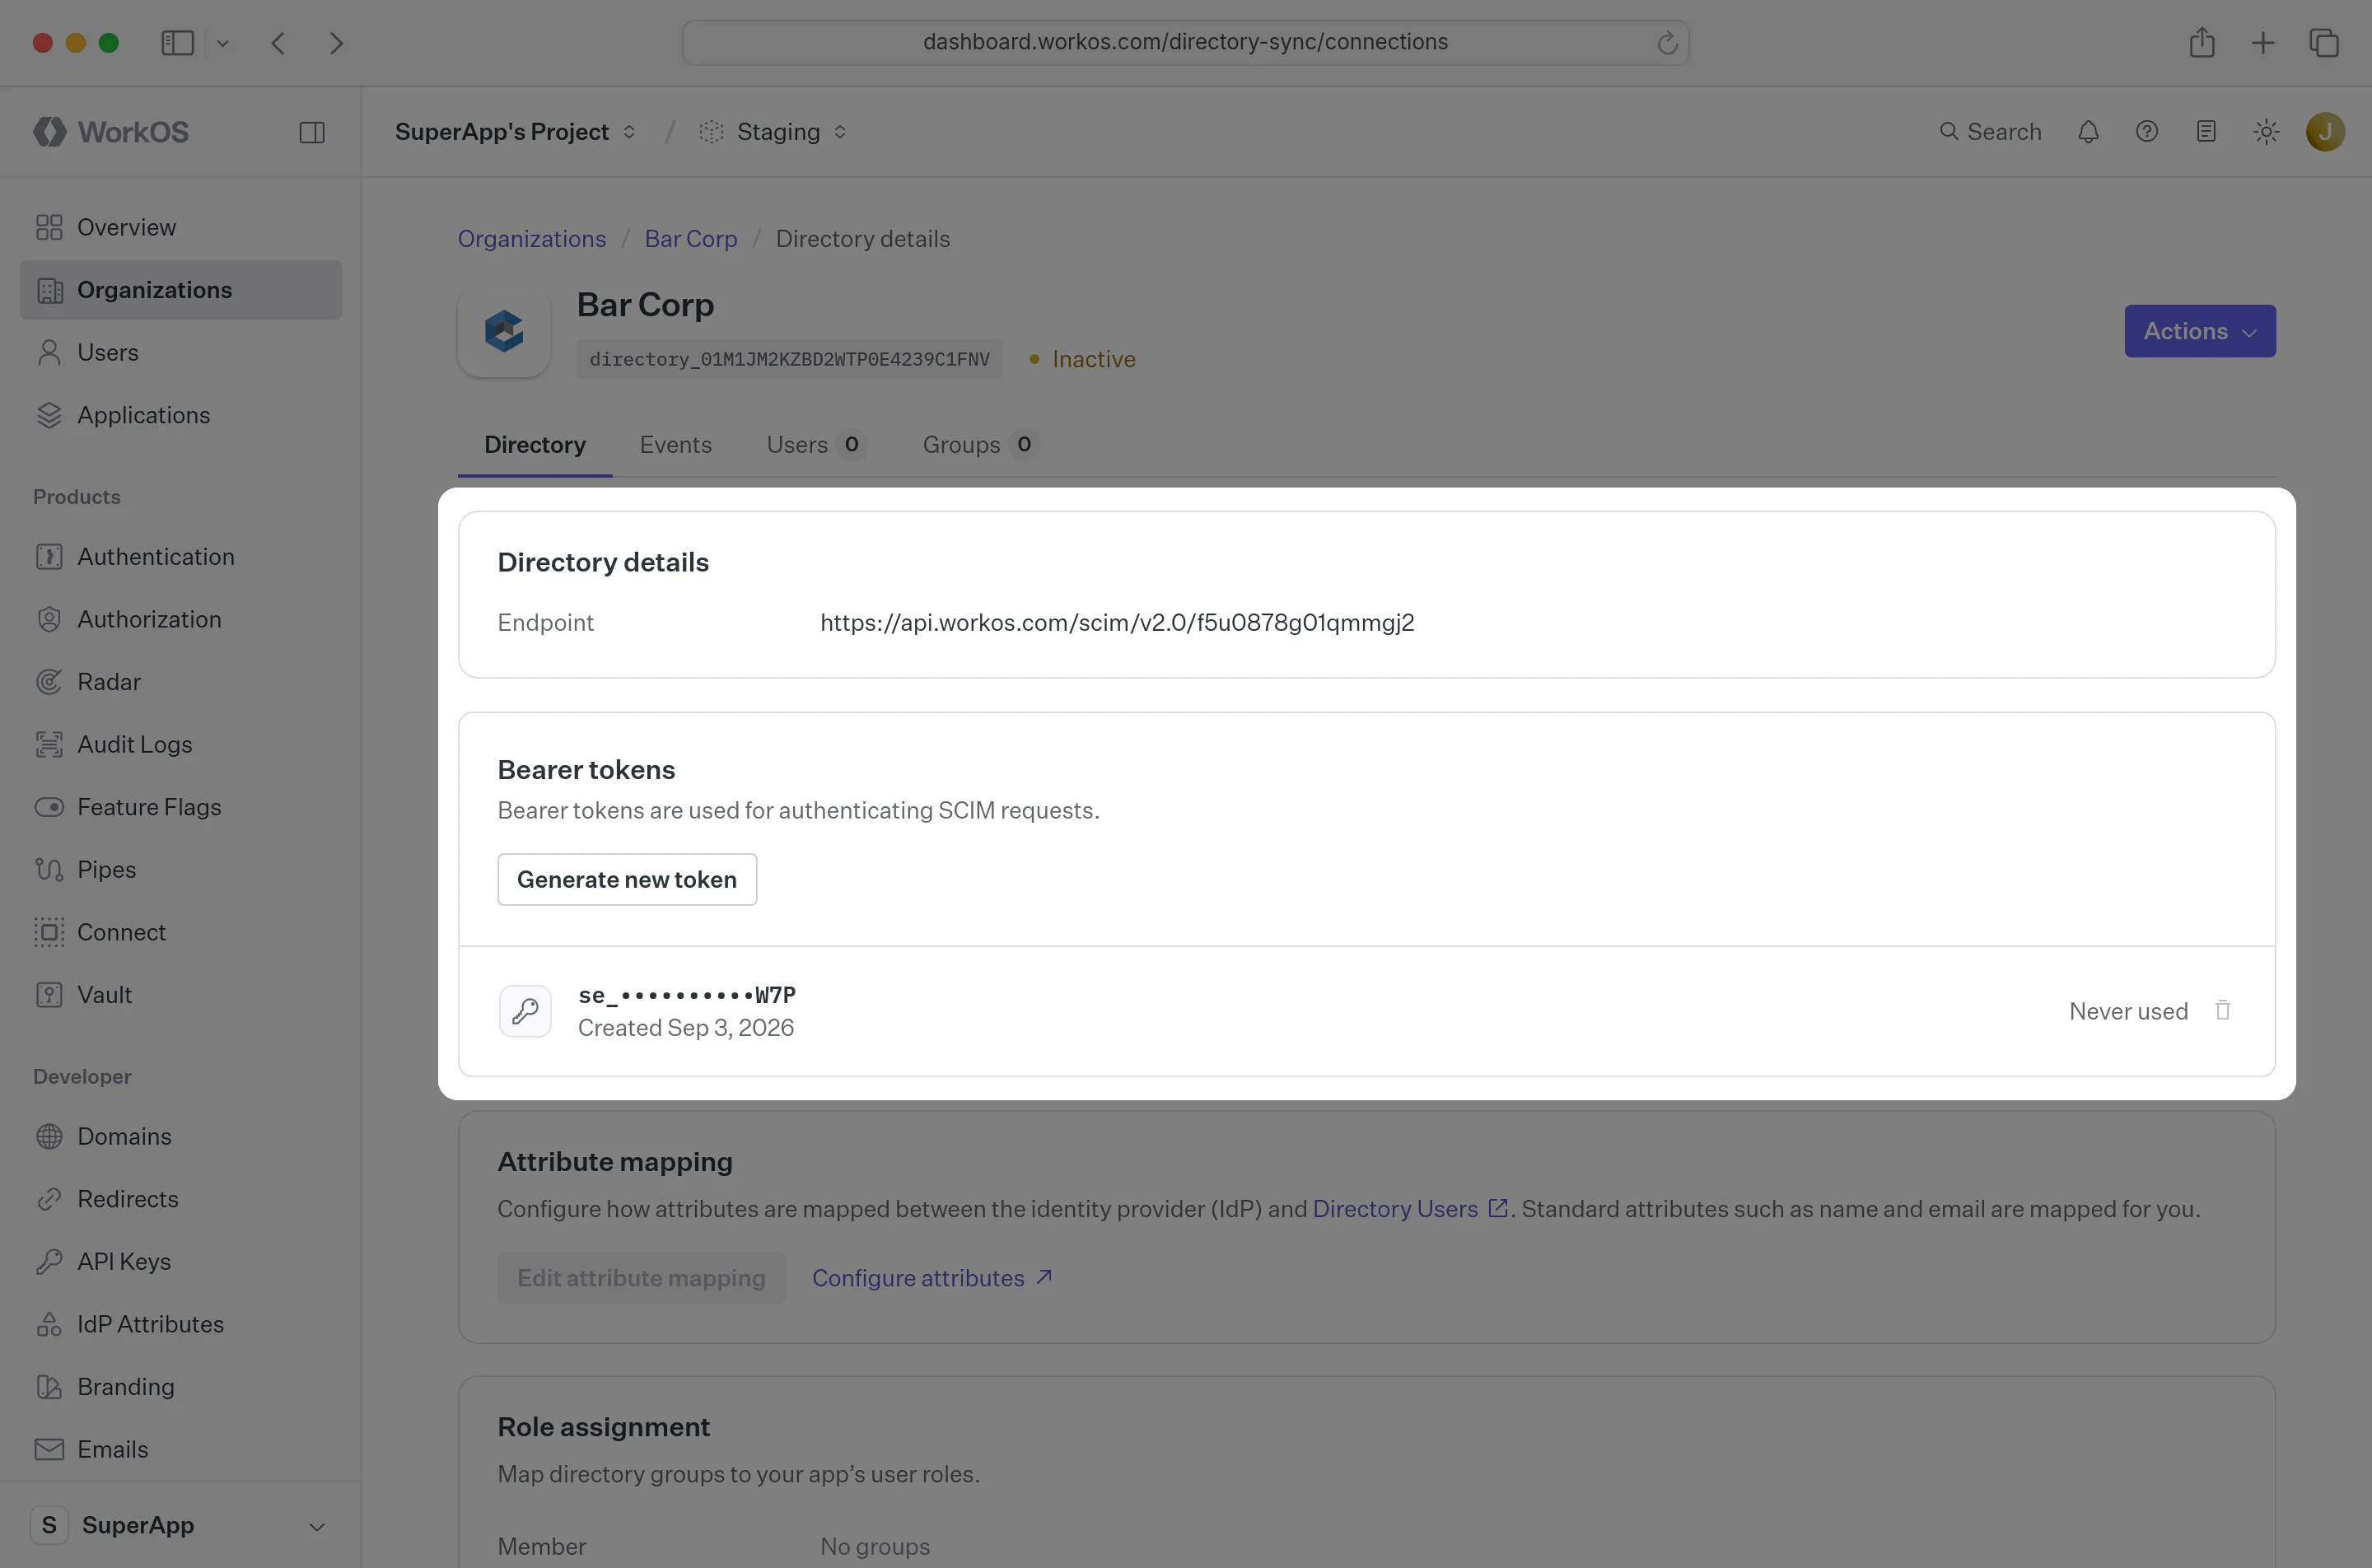This screenshot has height=1568, width=2372.
Task: Open the Actions dropdown button
Action: pyautogui.click(x=2200, y=331)
